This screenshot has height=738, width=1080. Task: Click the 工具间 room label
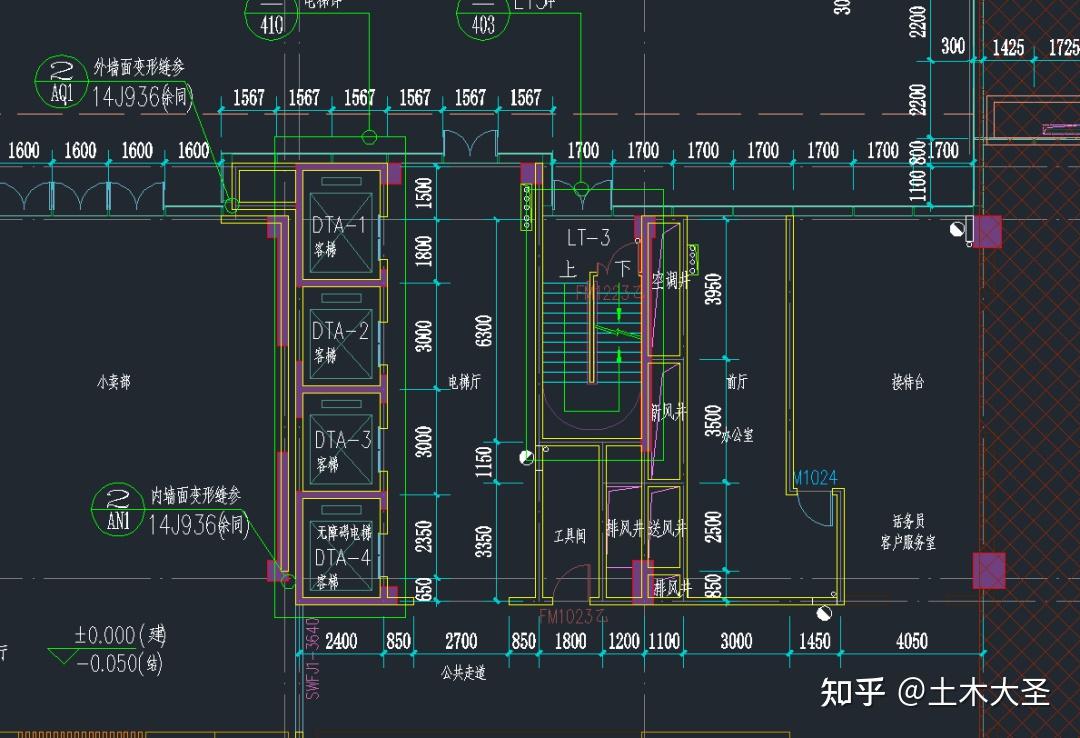pos(570,535)
